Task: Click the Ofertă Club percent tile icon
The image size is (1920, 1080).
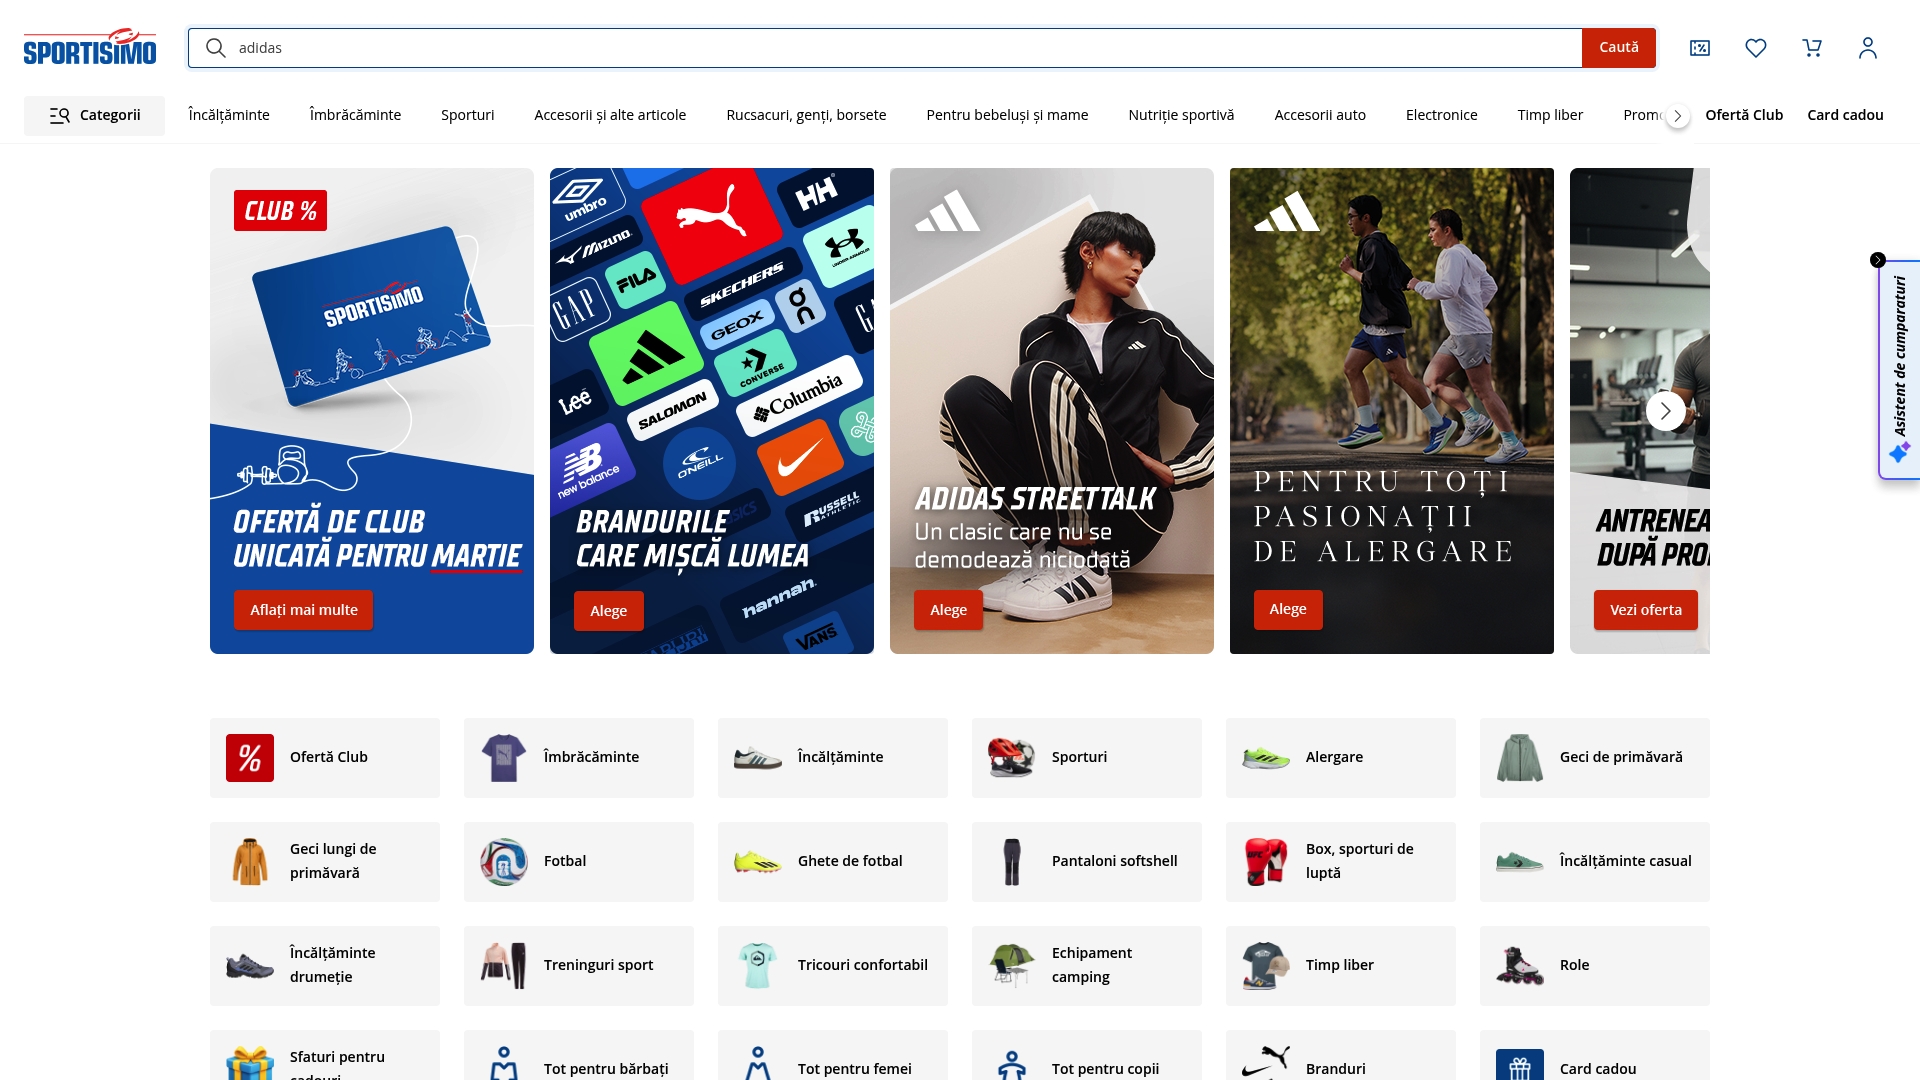Action: 250,758
